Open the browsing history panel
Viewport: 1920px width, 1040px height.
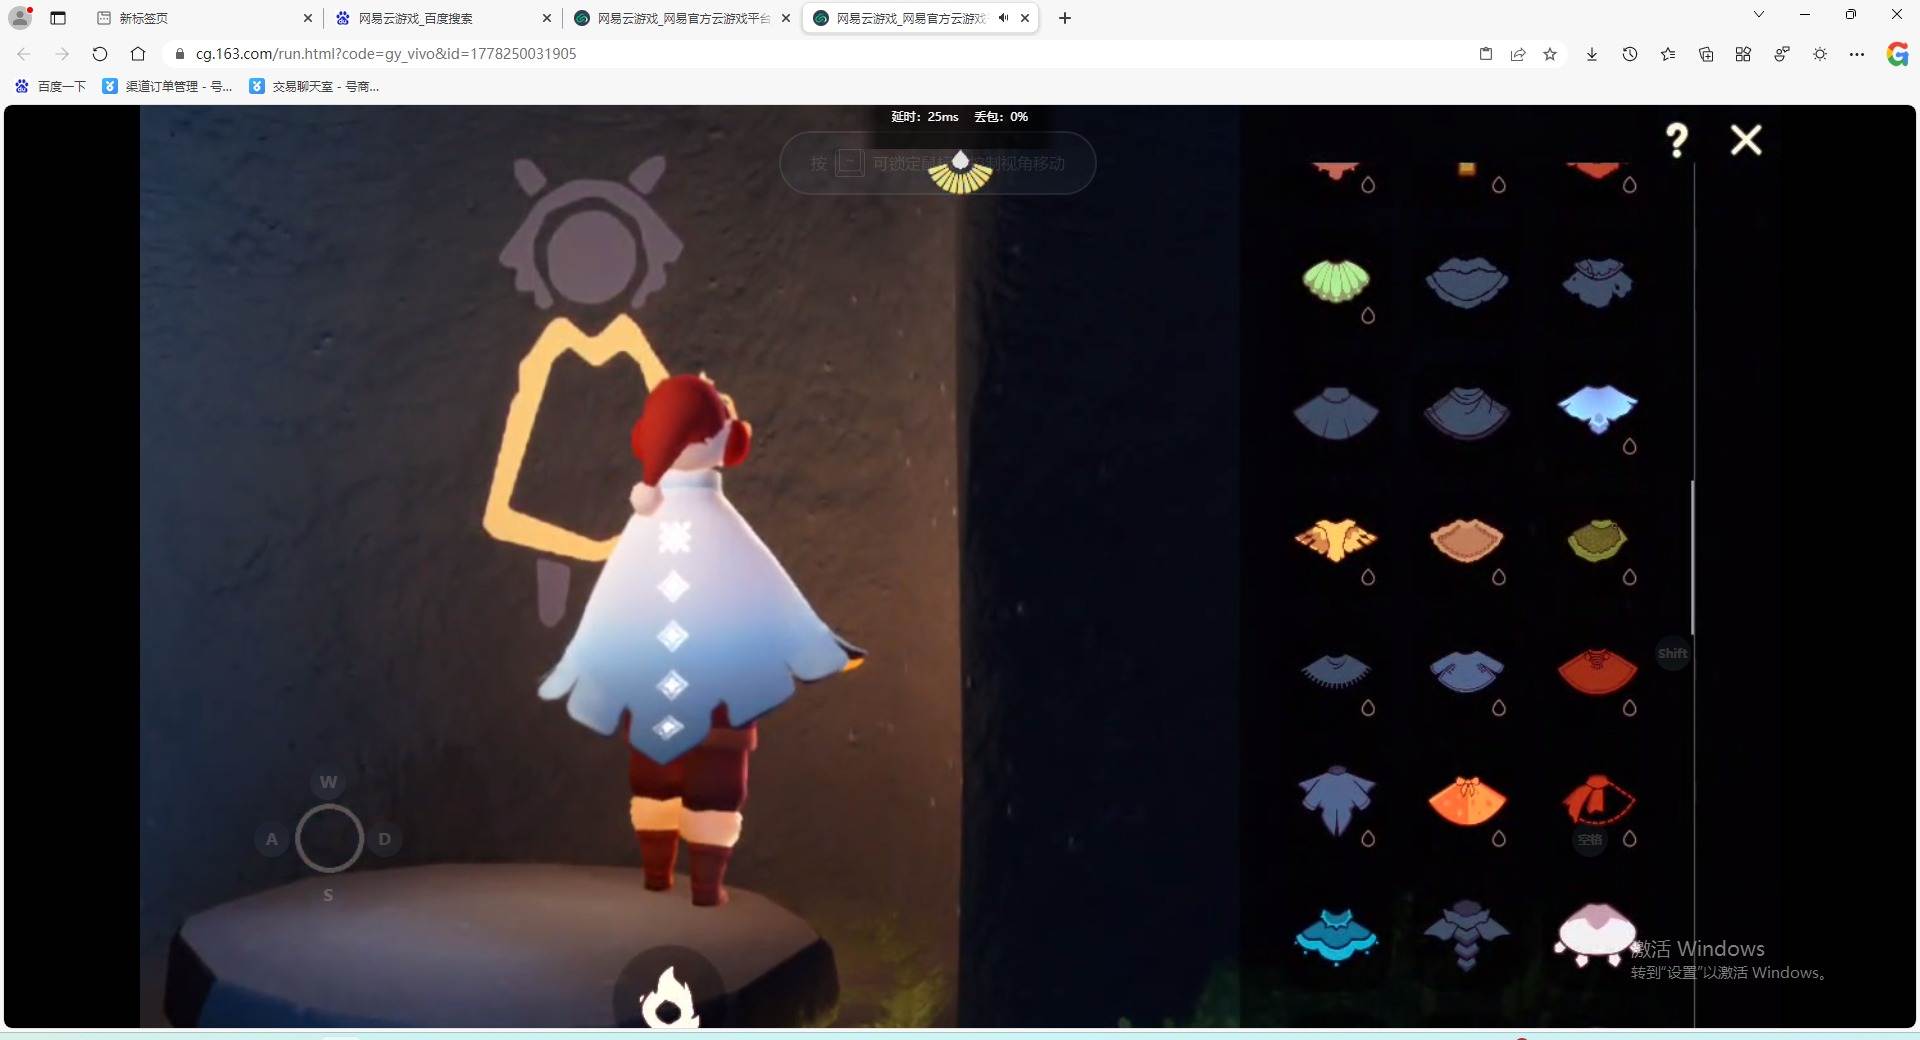click(x=1630, y=54)
